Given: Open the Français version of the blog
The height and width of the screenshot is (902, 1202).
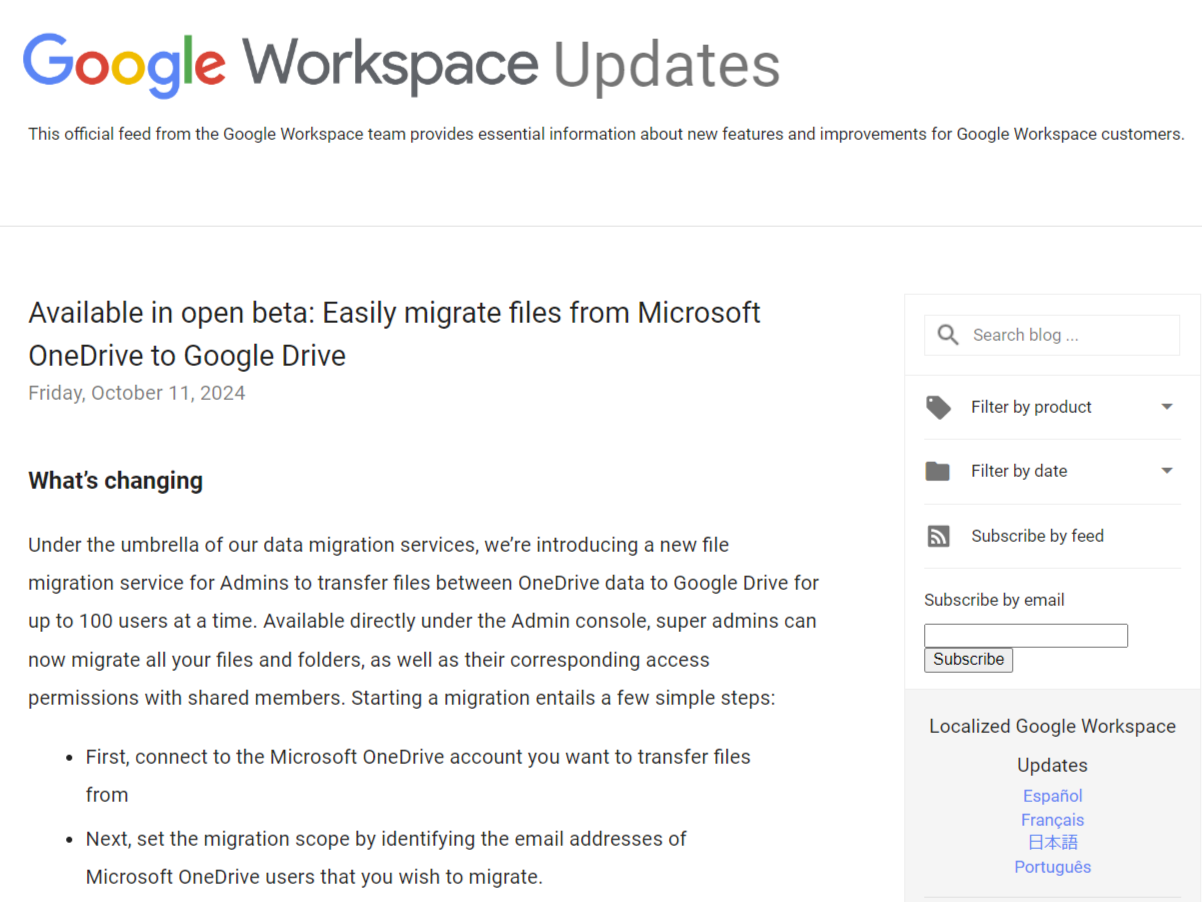Looking at the screenshot, I should tap(1052, 819).
